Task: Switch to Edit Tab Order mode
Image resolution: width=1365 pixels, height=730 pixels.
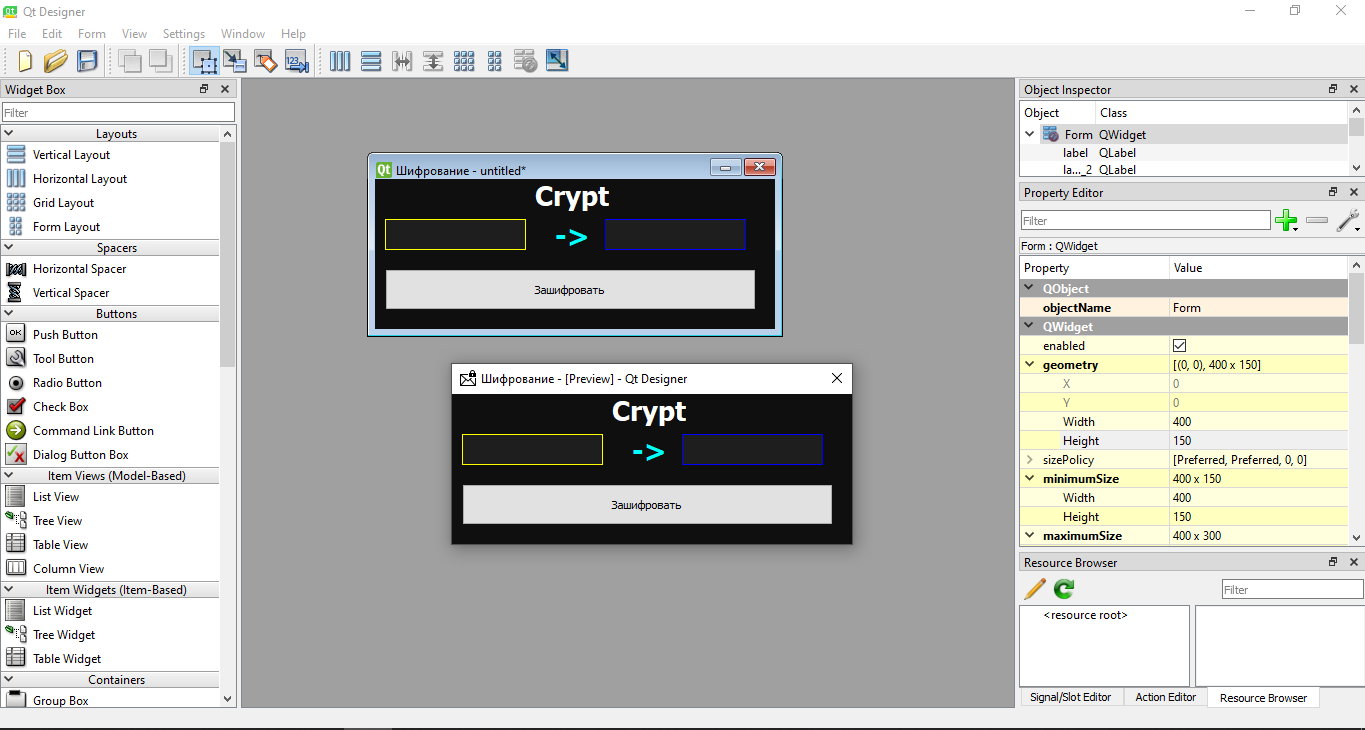Action: [x=296, y=61]
